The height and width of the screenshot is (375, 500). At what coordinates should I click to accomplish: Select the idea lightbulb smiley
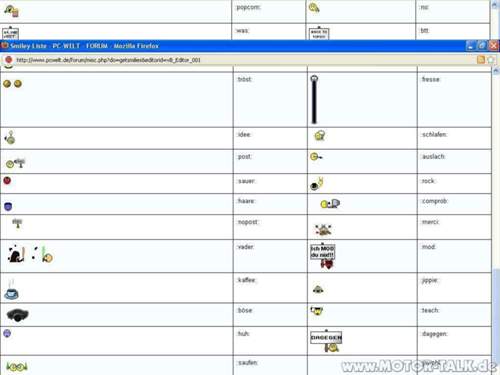click(10, 137)
